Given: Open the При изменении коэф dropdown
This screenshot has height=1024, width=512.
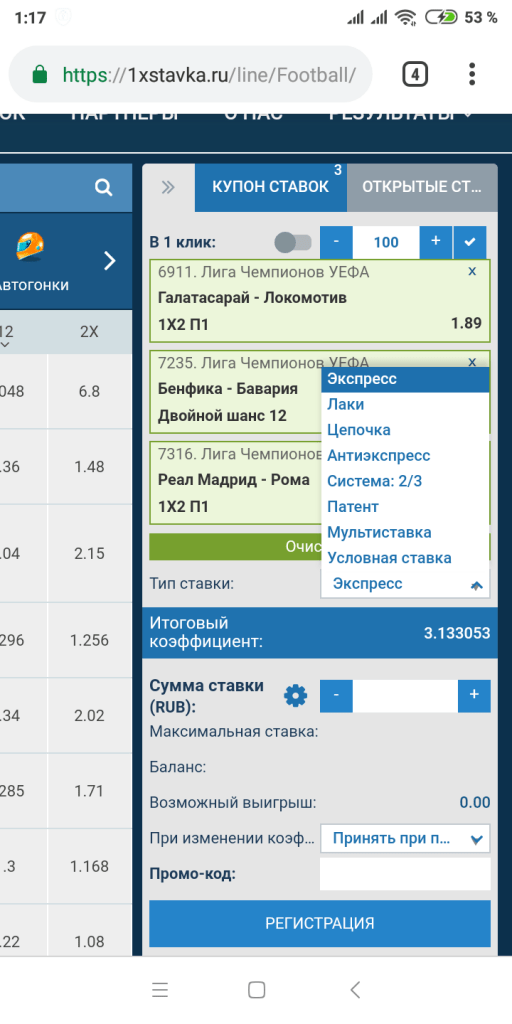Looking at the screenshot, I should 405,839.
